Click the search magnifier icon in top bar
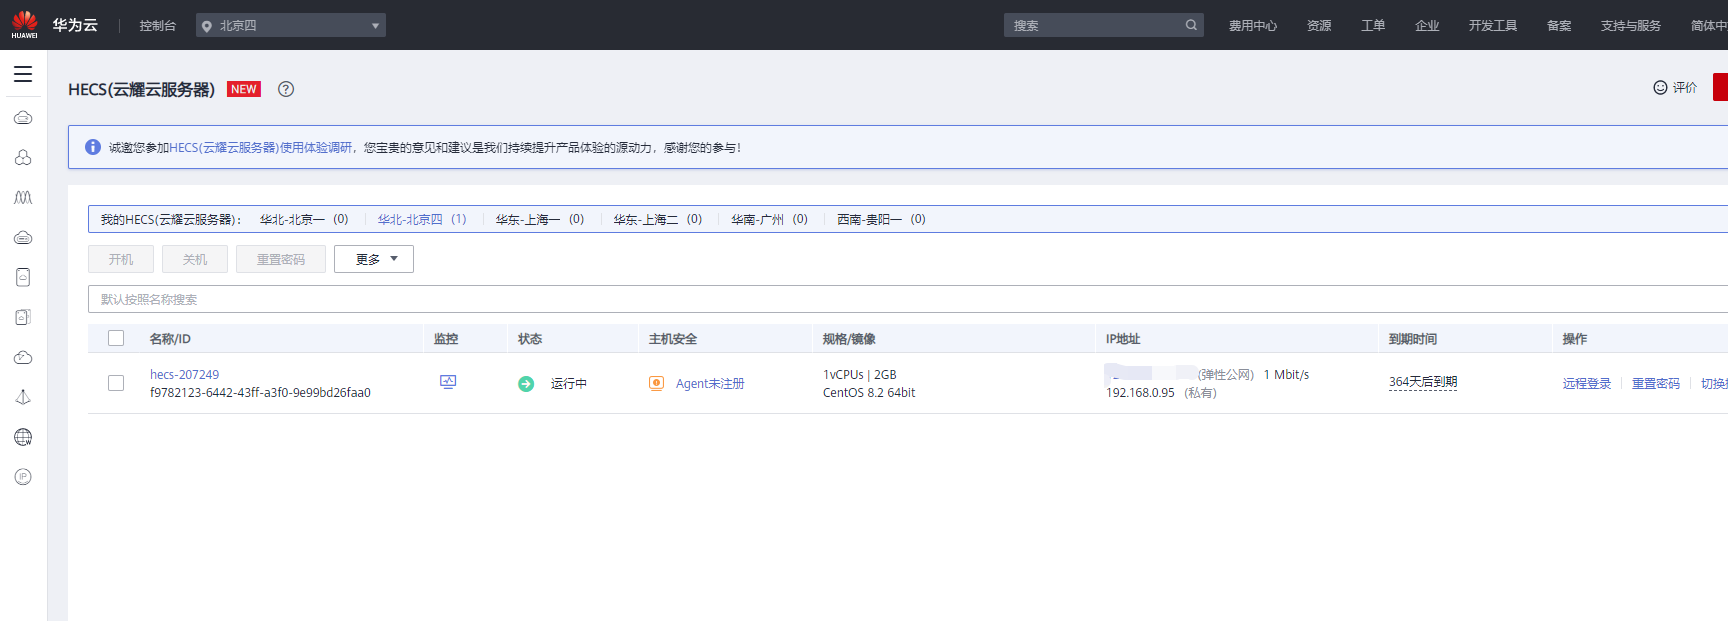The width and height of the screenshot is (1728, 621). click(1191, 25)
